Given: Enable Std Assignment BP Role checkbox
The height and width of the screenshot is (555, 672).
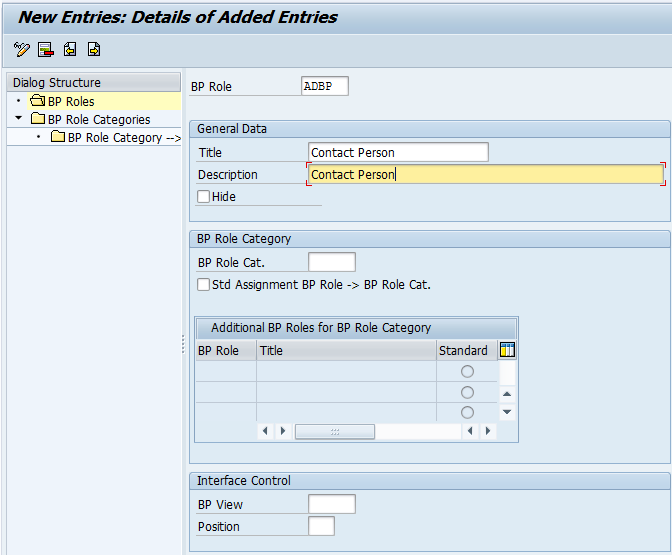Looking at the screenshot, I should [203, 285].
